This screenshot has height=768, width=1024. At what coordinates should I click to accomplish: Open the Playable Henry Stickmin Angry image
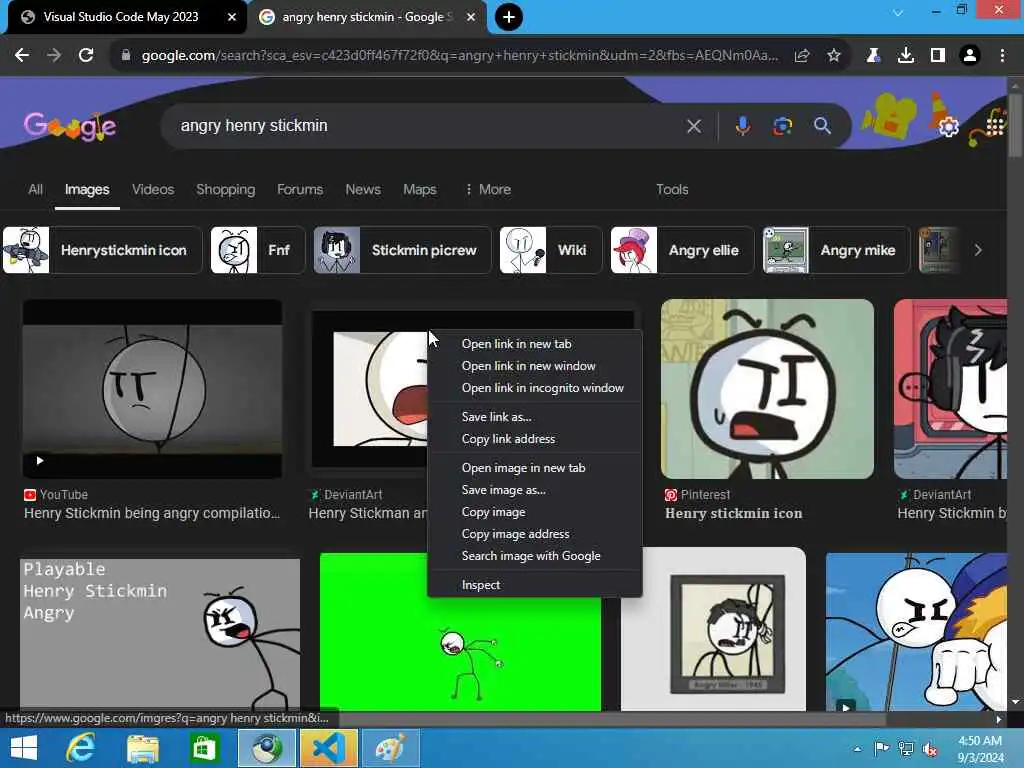tap(160, 633)
